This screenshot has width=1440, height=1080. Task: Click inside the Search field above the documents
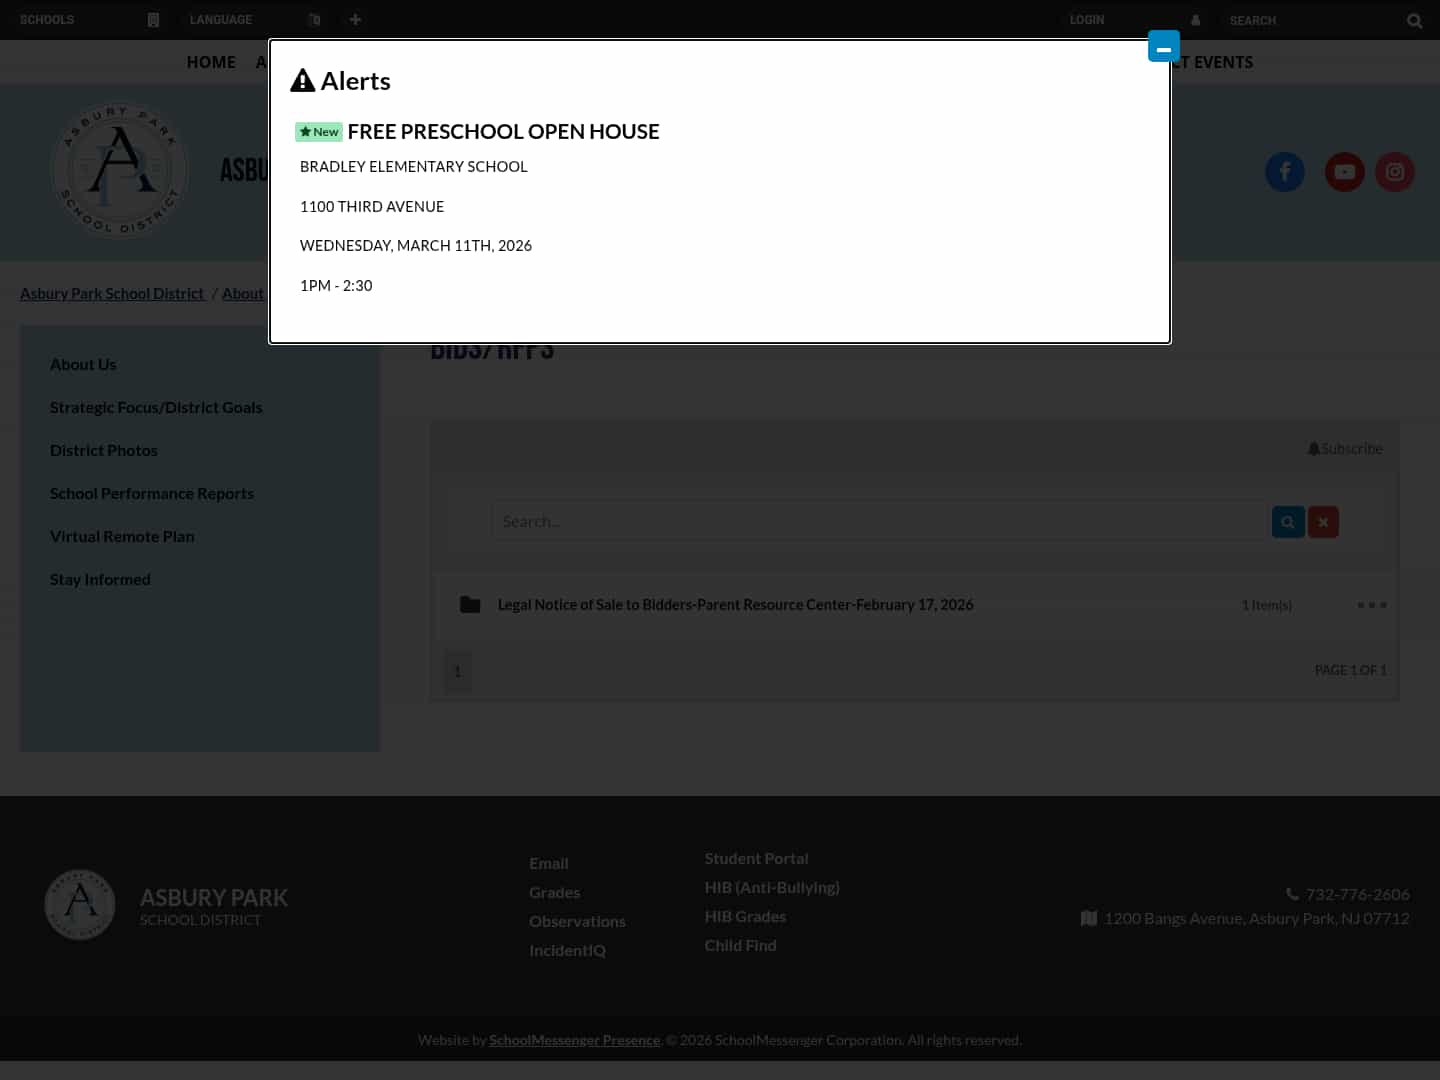point(880,520)
